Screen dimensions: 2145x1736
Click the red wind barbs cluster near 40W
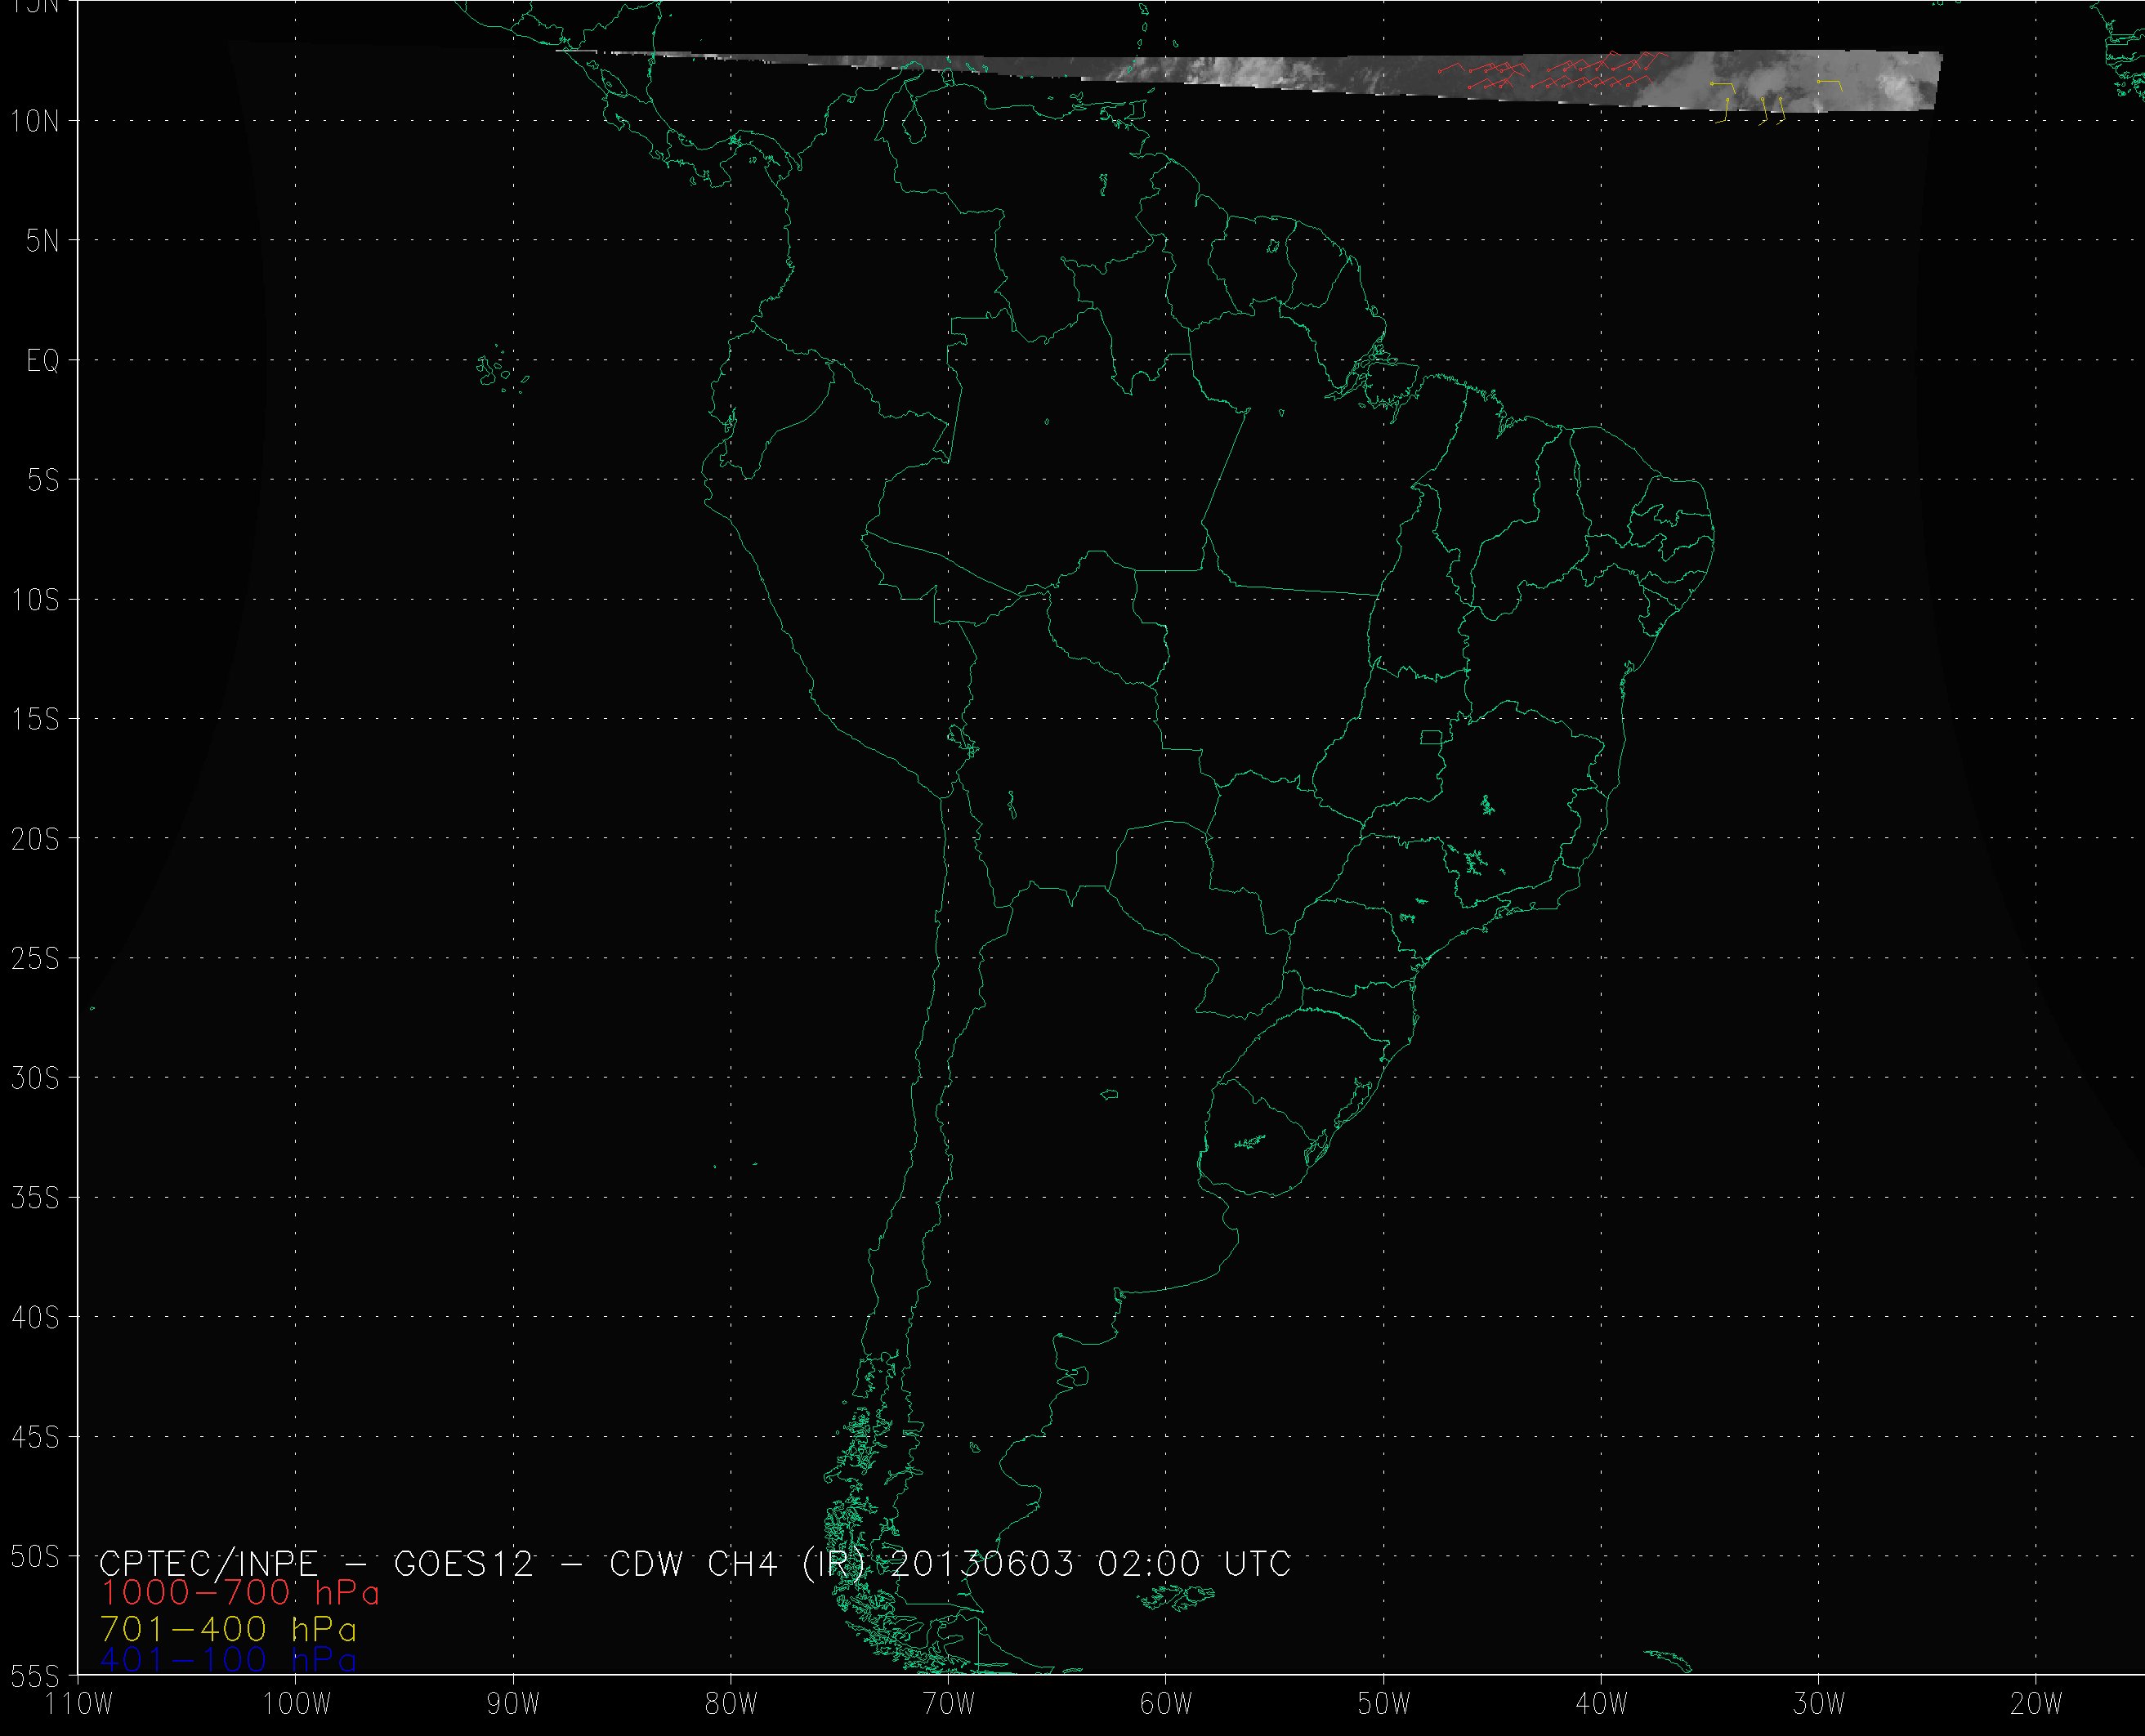tap(1553, 72)
